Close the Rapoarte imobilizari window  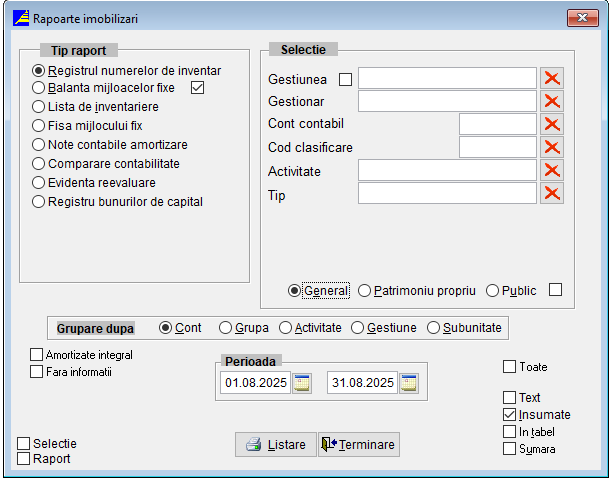tap(584, 18)
